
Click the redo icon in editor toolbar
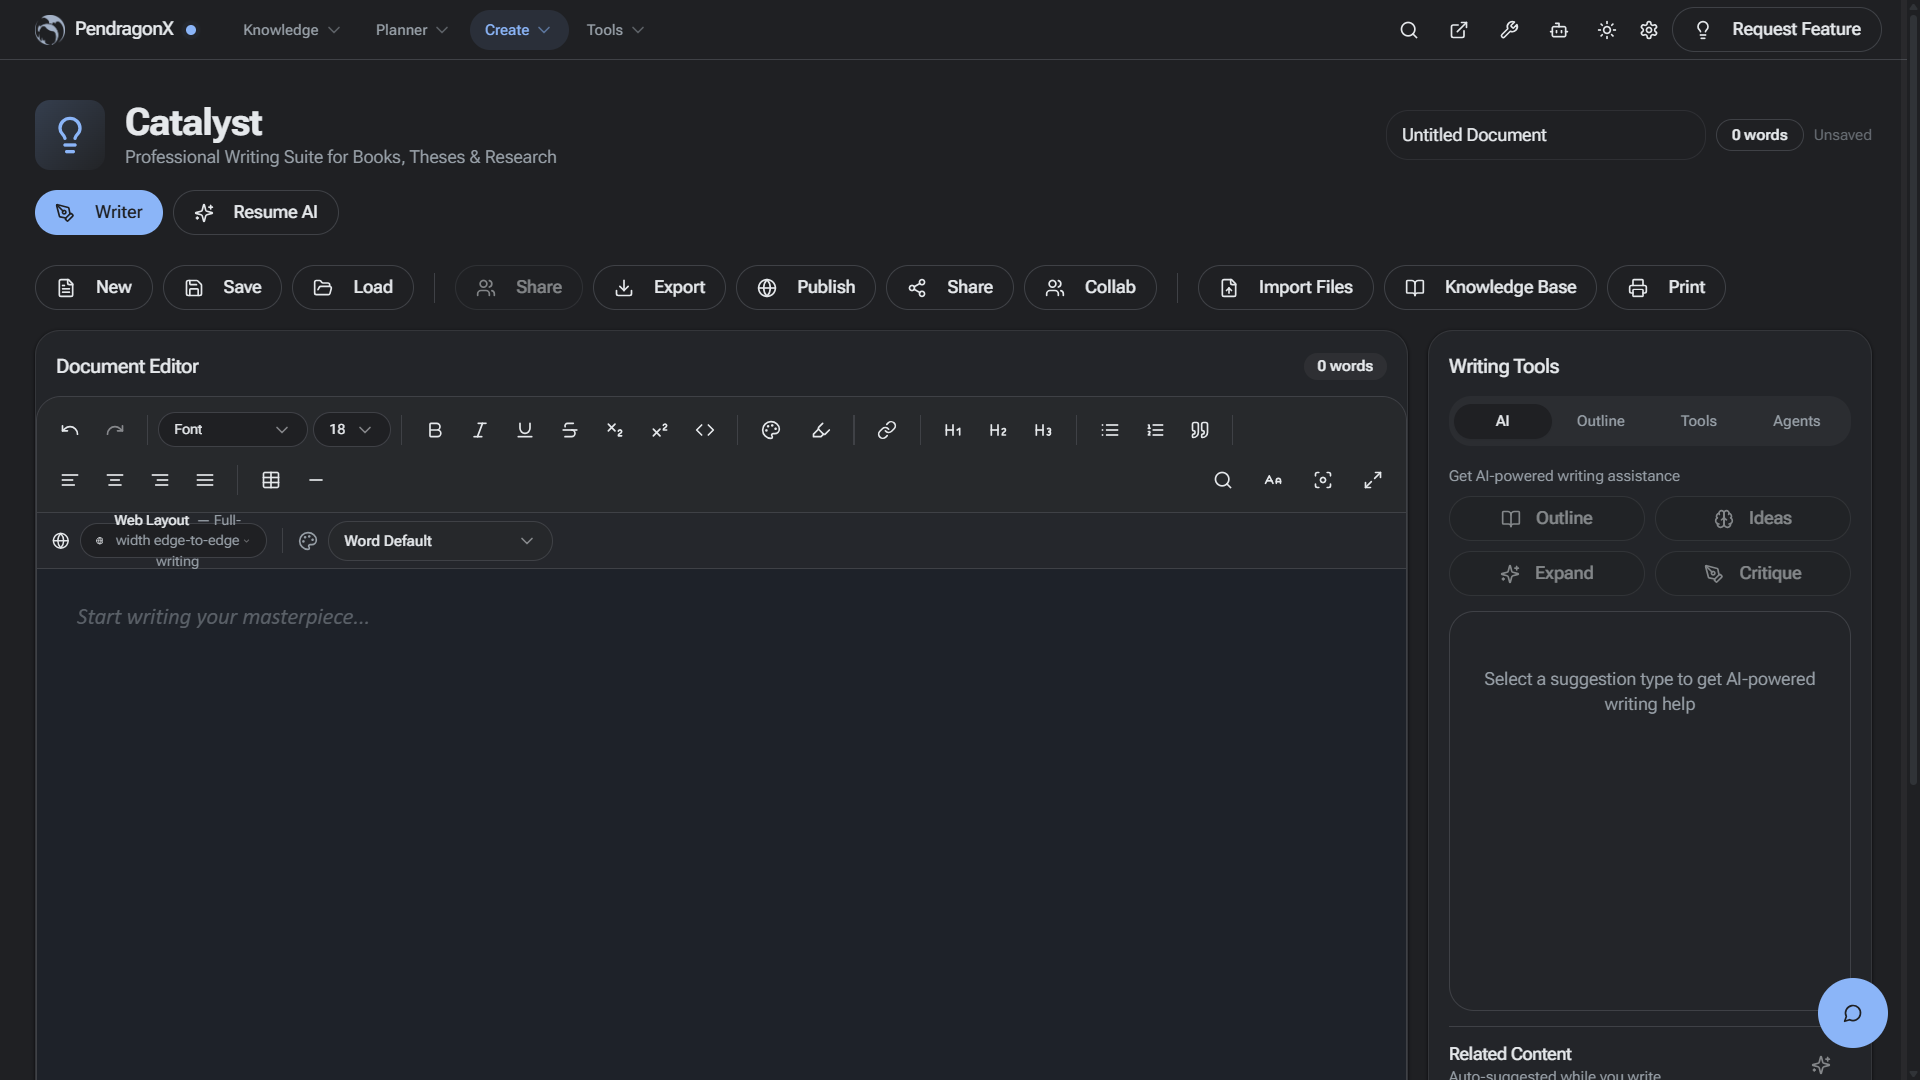[115, 430]
